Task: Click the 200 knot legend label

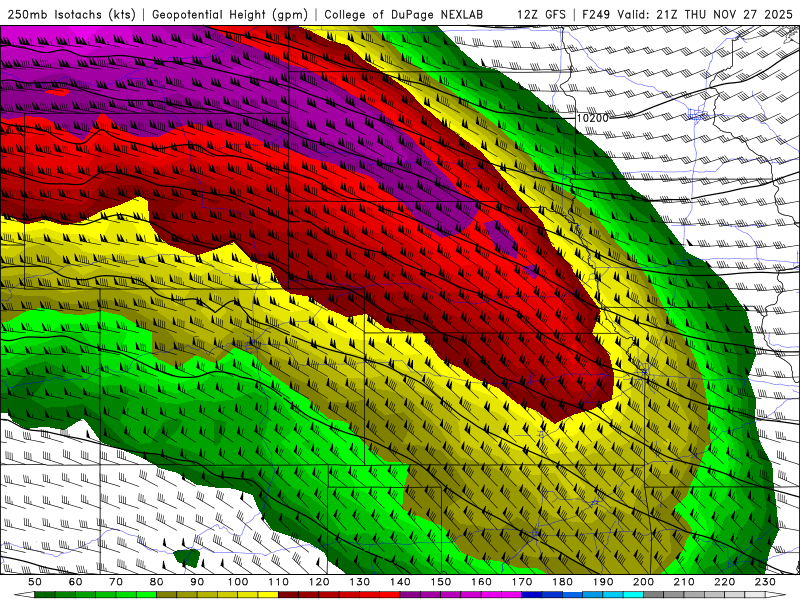Action: coord(643,582)
